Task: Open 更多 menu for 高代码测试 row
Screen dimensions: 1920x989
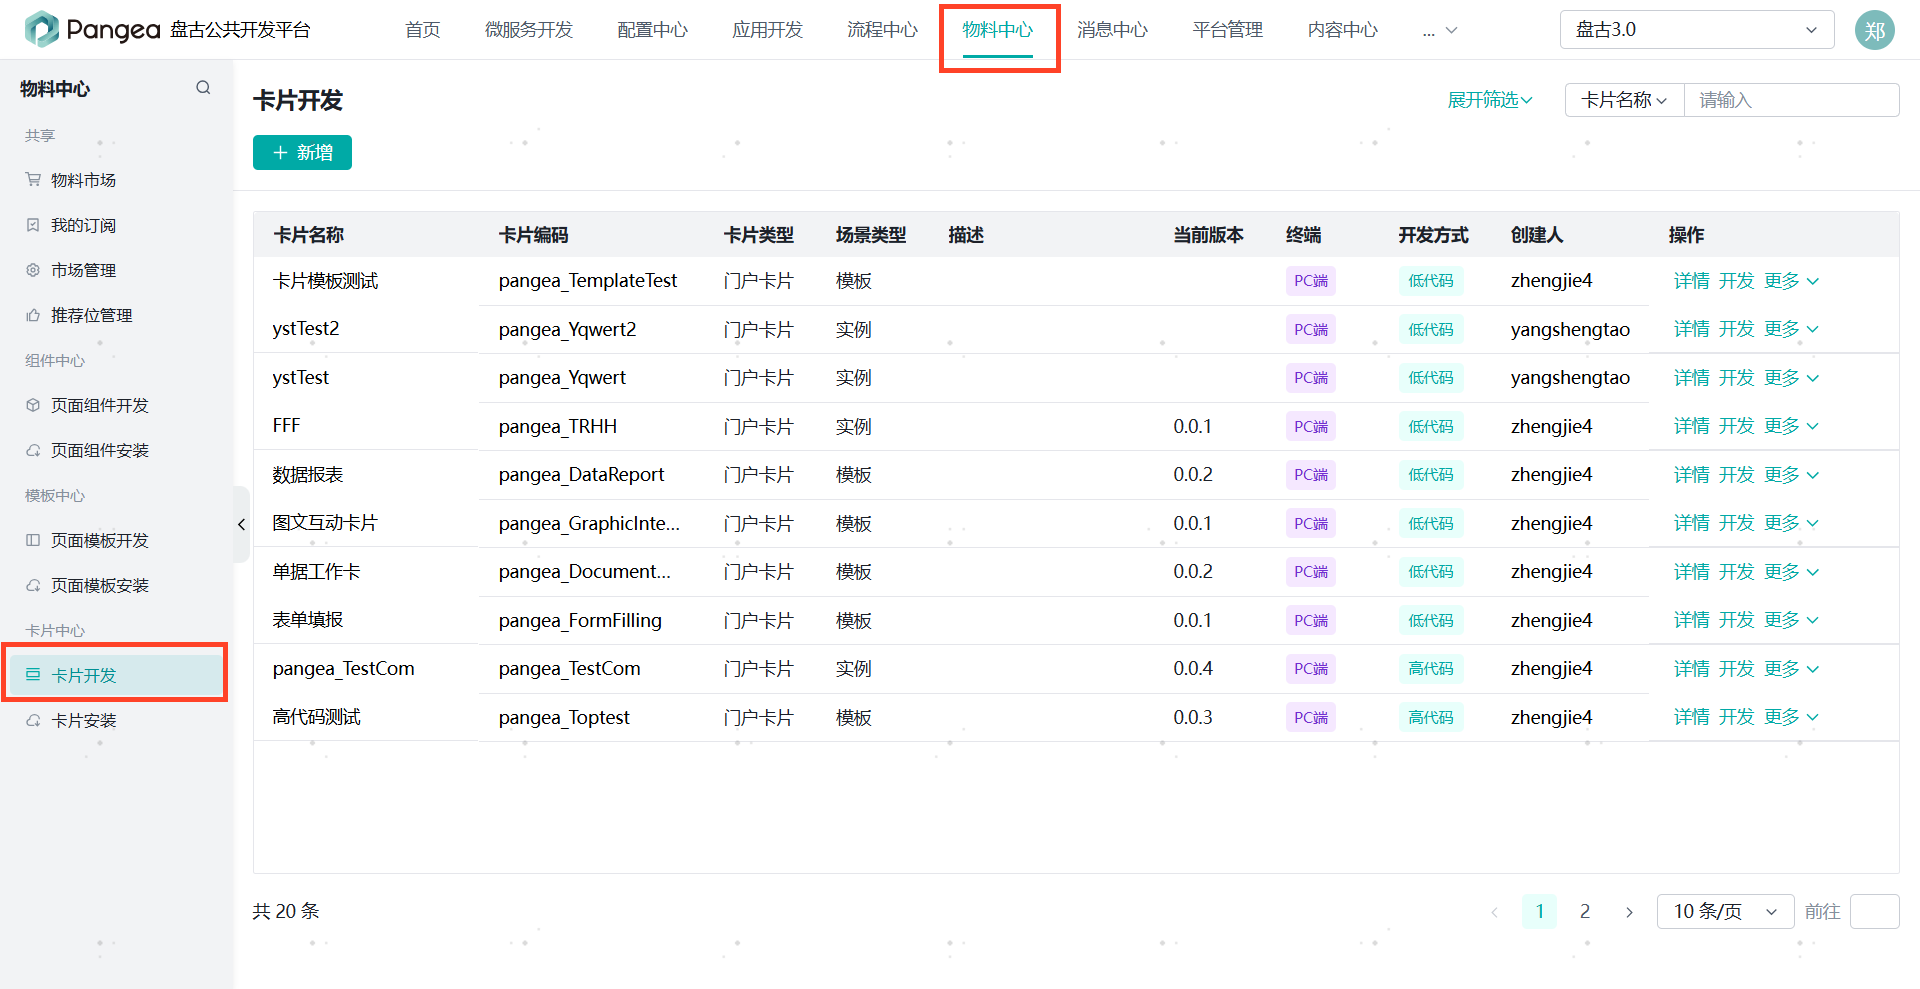Action: coord(1791,717)
